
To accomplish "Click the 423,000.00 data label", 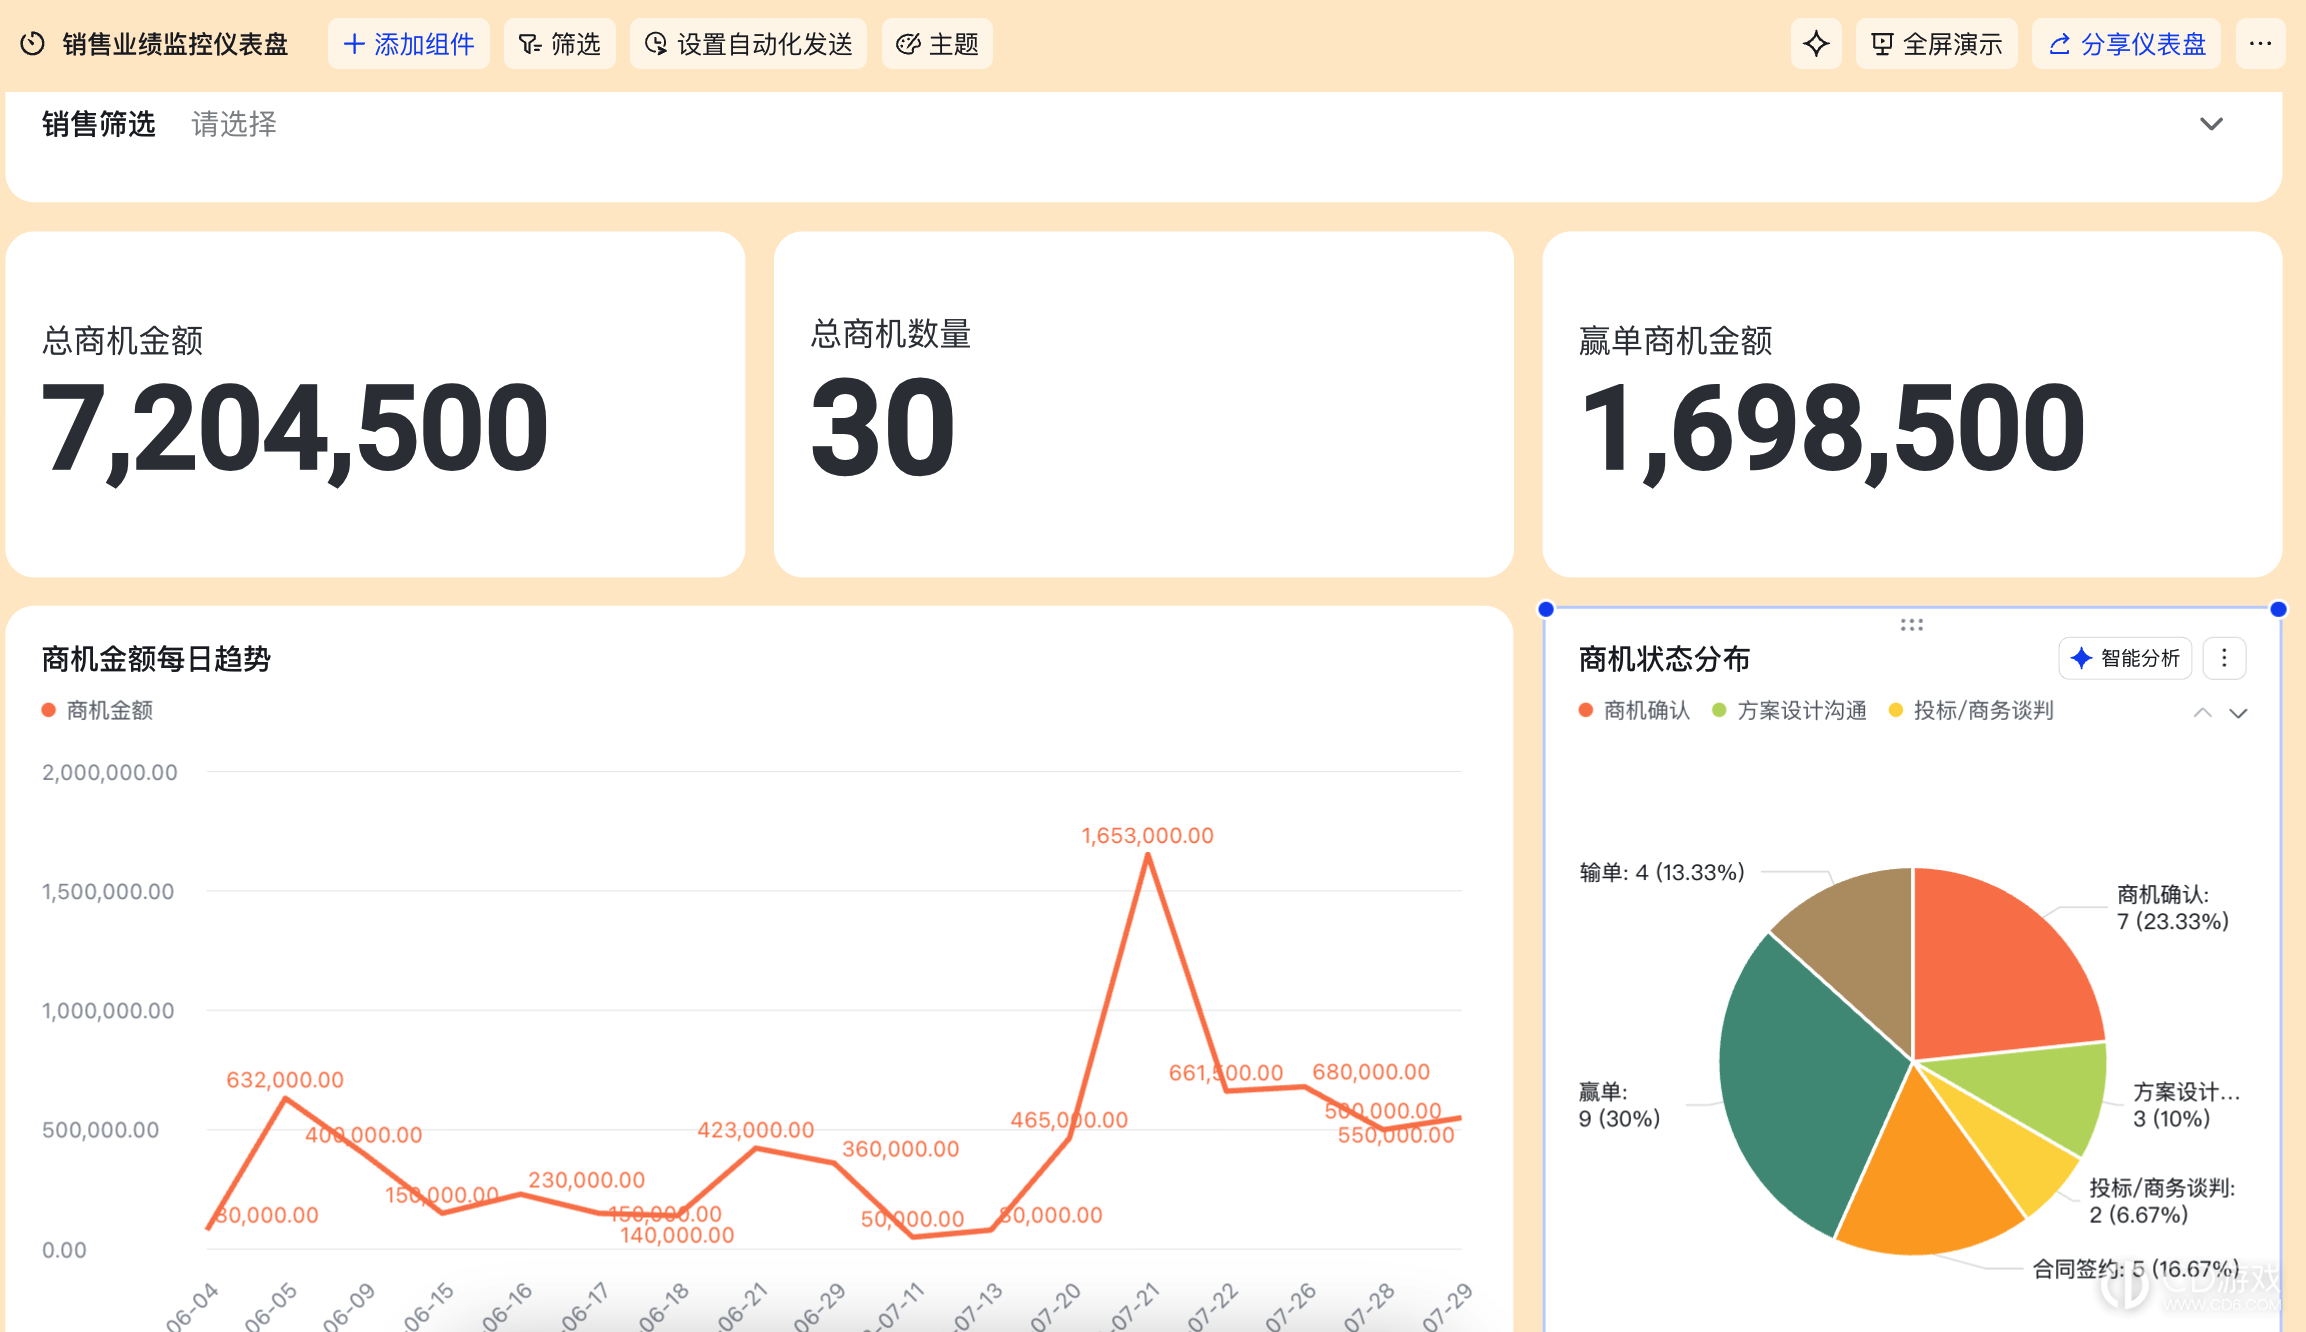I will 756,1129.
